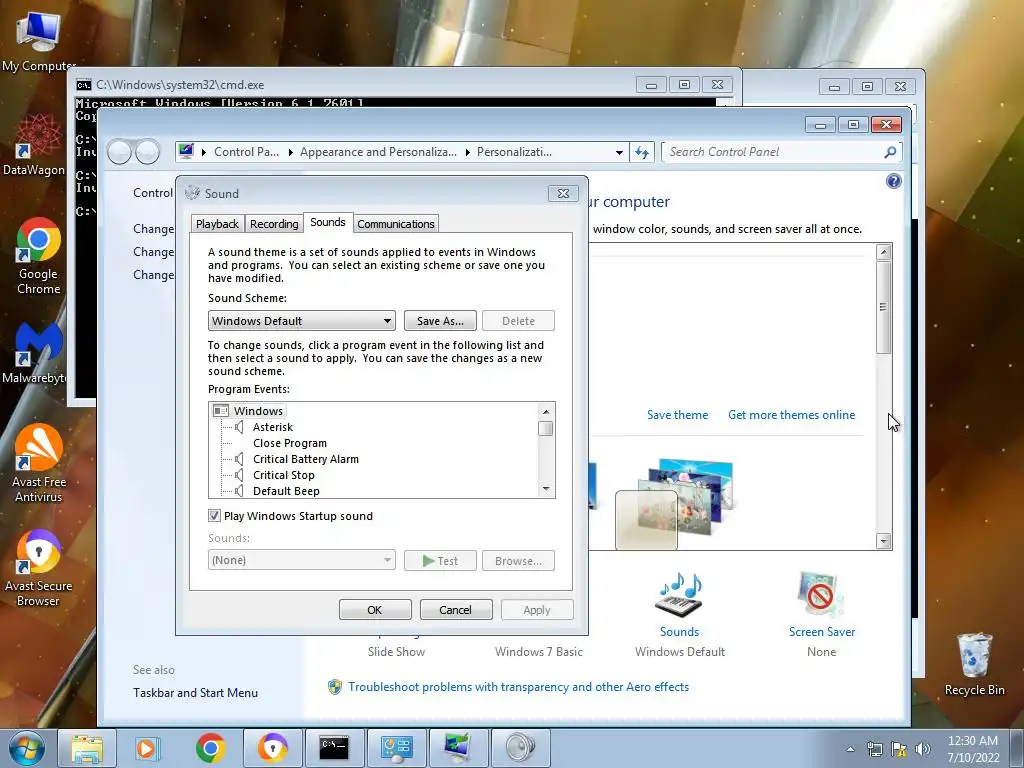Click the search magnifier in Control Panel
The height and width of the screenshot is (768, 1024).
[x=889, y=152]
